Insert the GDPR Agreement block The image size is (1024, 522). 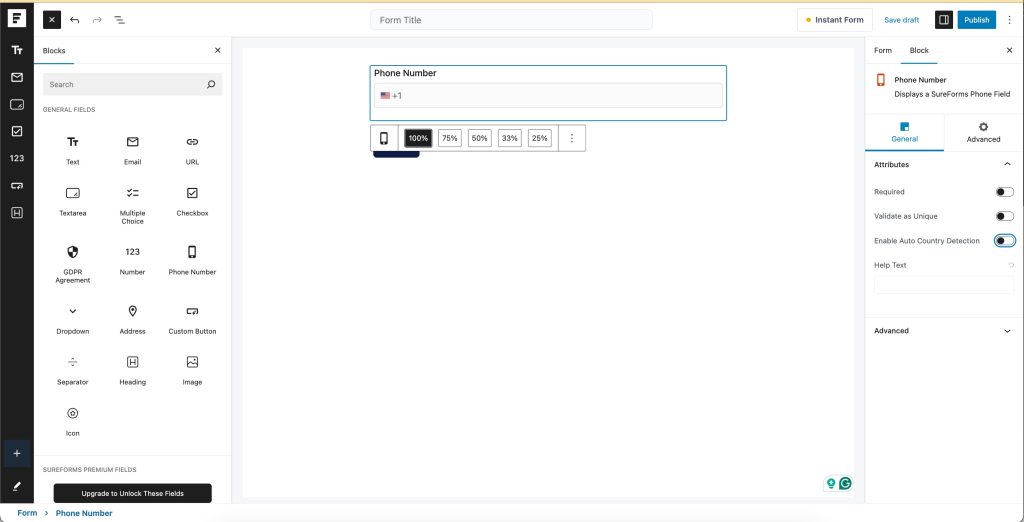pos(72,258)
